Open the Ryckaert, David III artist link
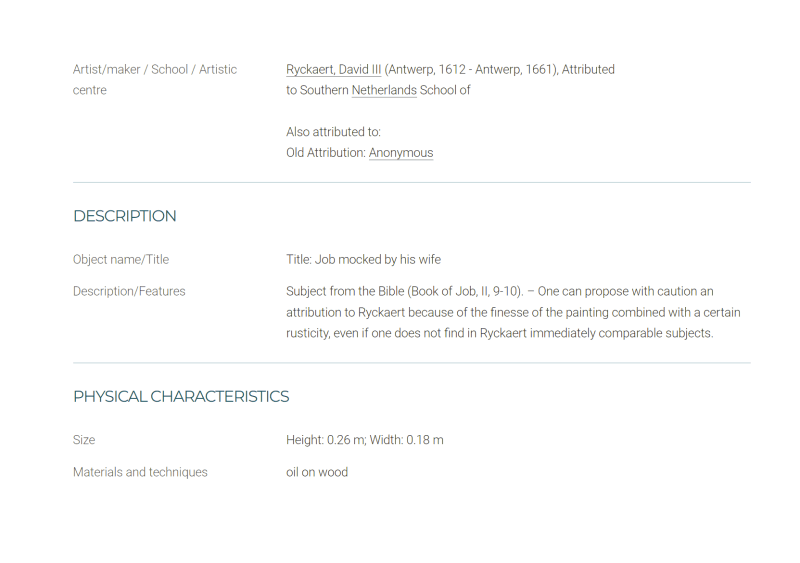 click(x=333, y=69)
